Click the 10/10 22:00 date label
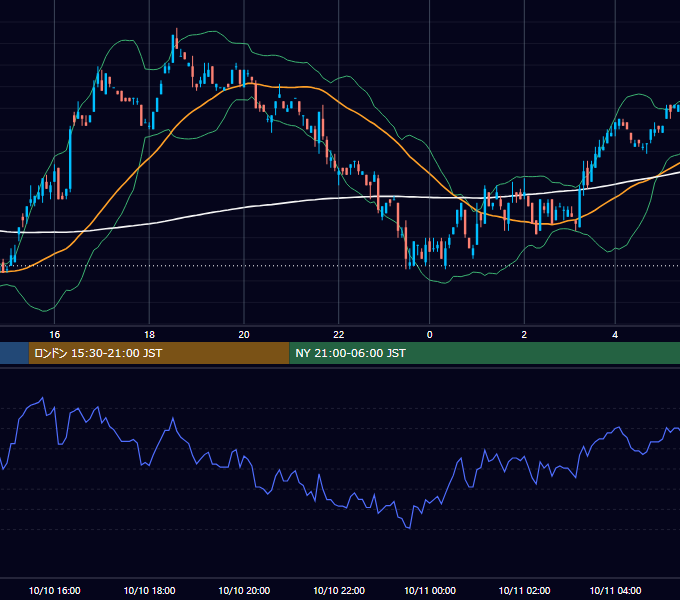 (x=339, y=590)
